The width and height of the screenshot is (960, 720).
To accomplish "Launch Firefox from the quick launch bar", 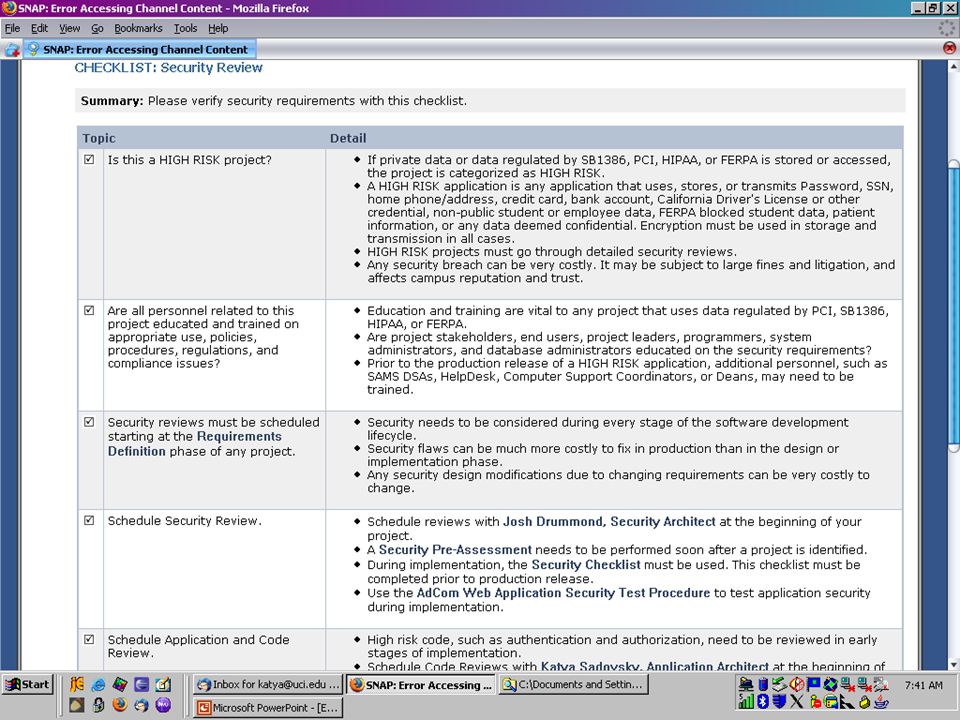I will tap(120, 705).
